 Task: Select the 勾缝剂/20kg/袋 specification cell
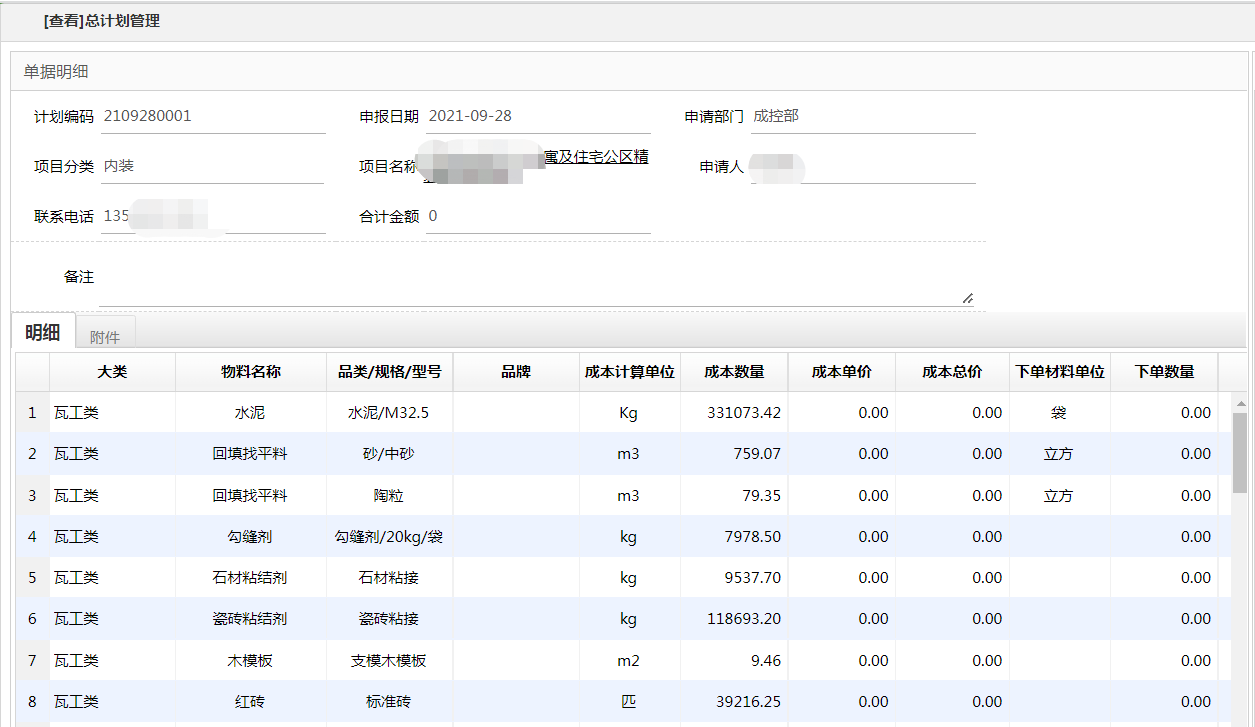tap(389, 537)
